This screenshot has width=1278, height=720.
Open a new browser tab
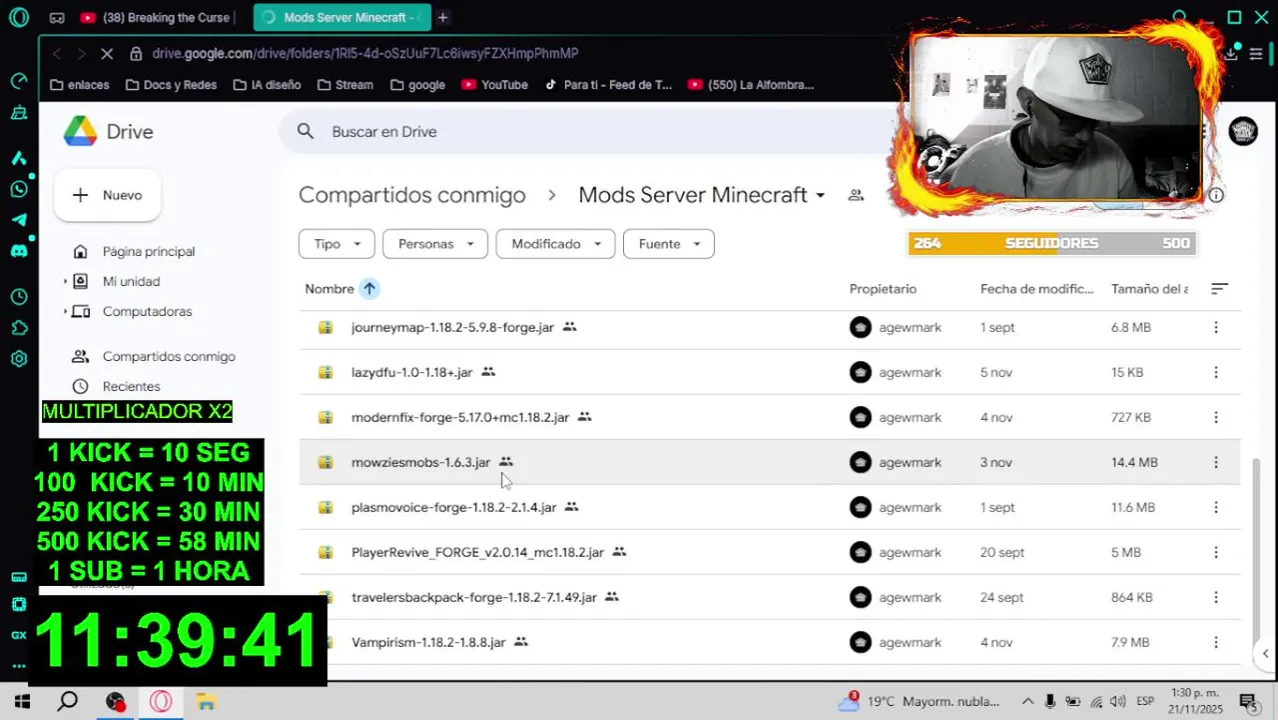(x=442, y=17)
